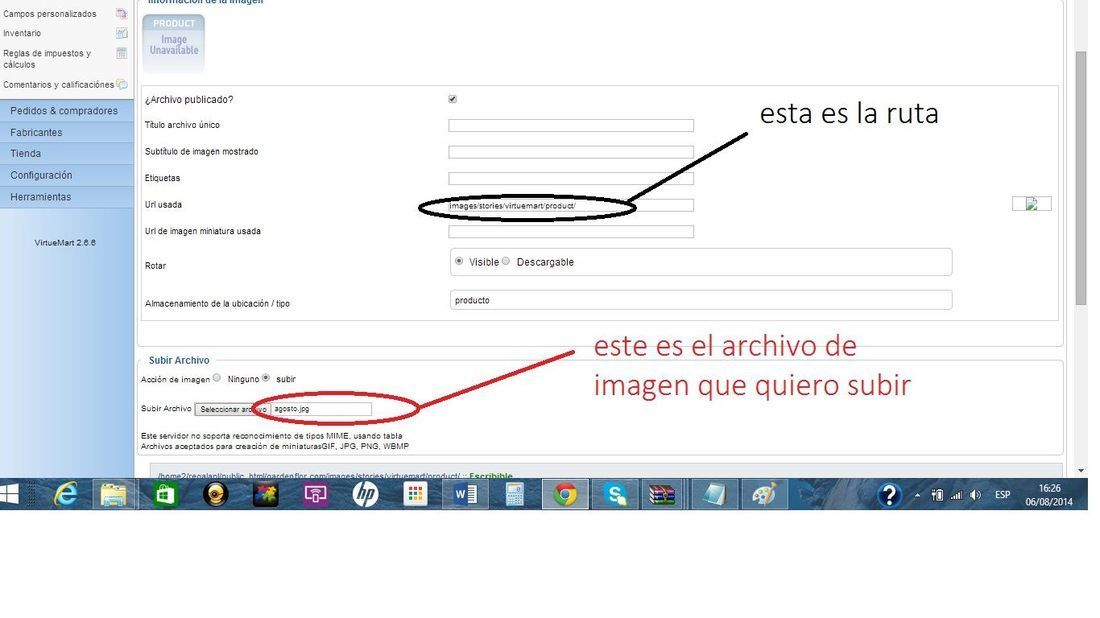Viewport: 1100px width, 618px height.
Task: Launch HP support assistant icon
Action: coord(365,495)
